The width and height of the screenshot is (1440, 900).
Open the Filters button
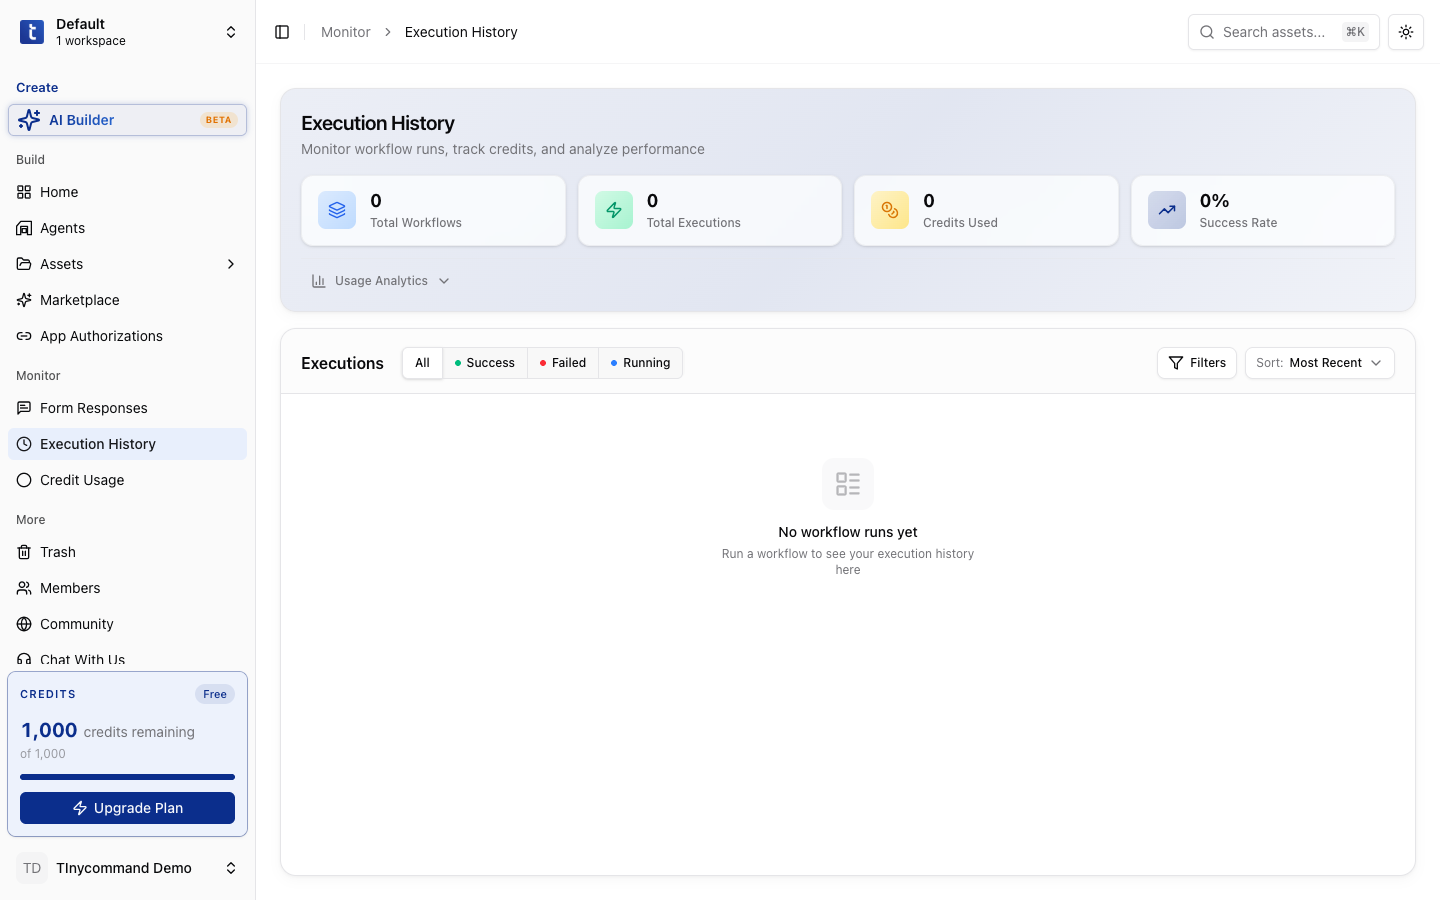click(x=1197, y=363)
